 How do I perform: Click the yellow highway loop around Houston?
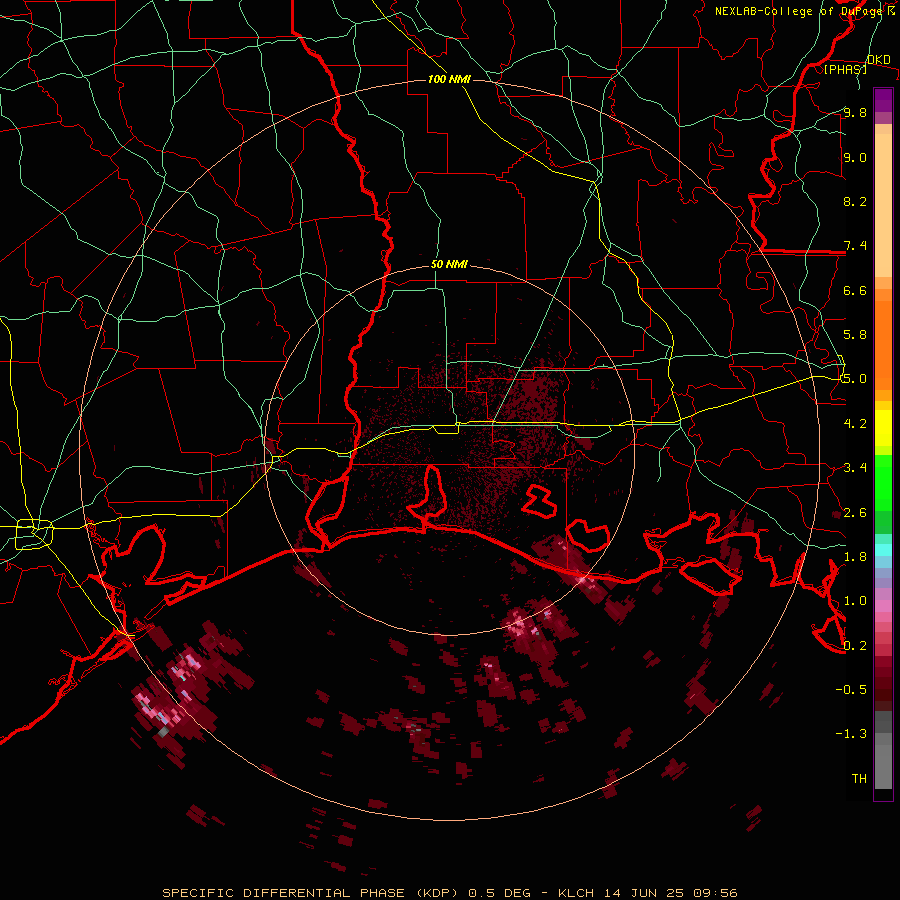tap(34, 534)
